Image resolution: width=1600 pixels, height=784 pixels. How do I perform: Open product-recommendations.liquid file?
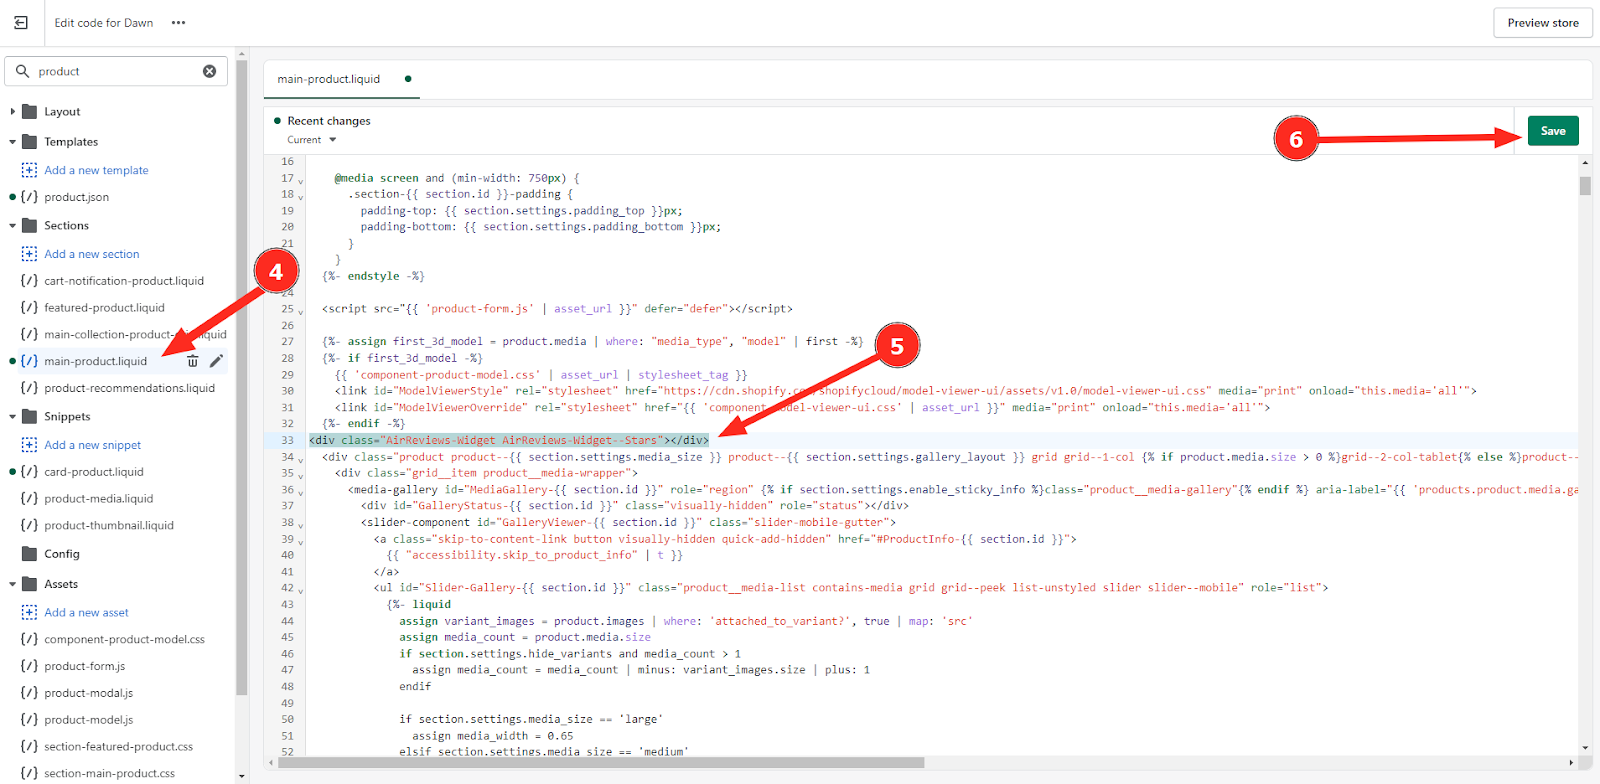point(129,388)
